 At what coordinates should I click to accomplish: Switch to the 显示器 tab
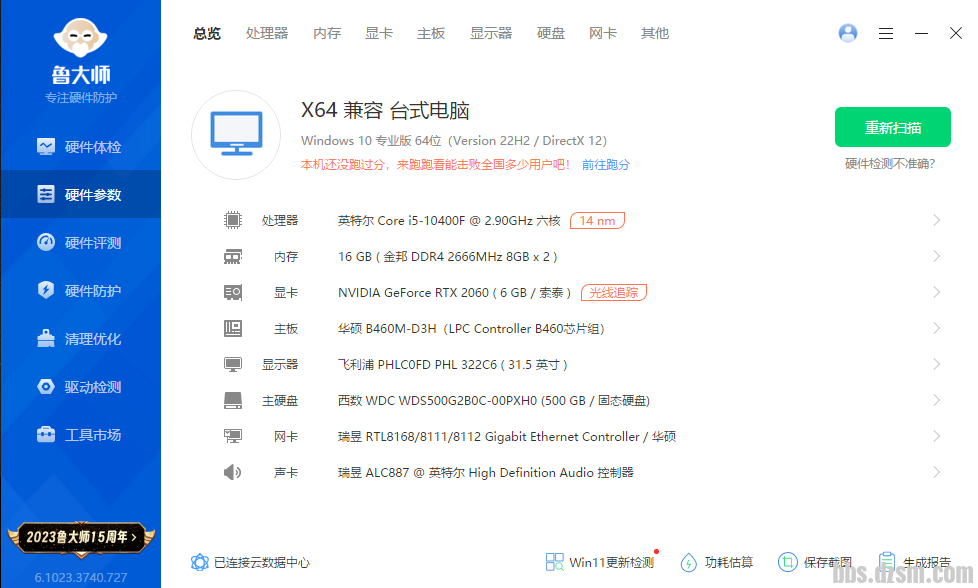[x=491, y=33]
